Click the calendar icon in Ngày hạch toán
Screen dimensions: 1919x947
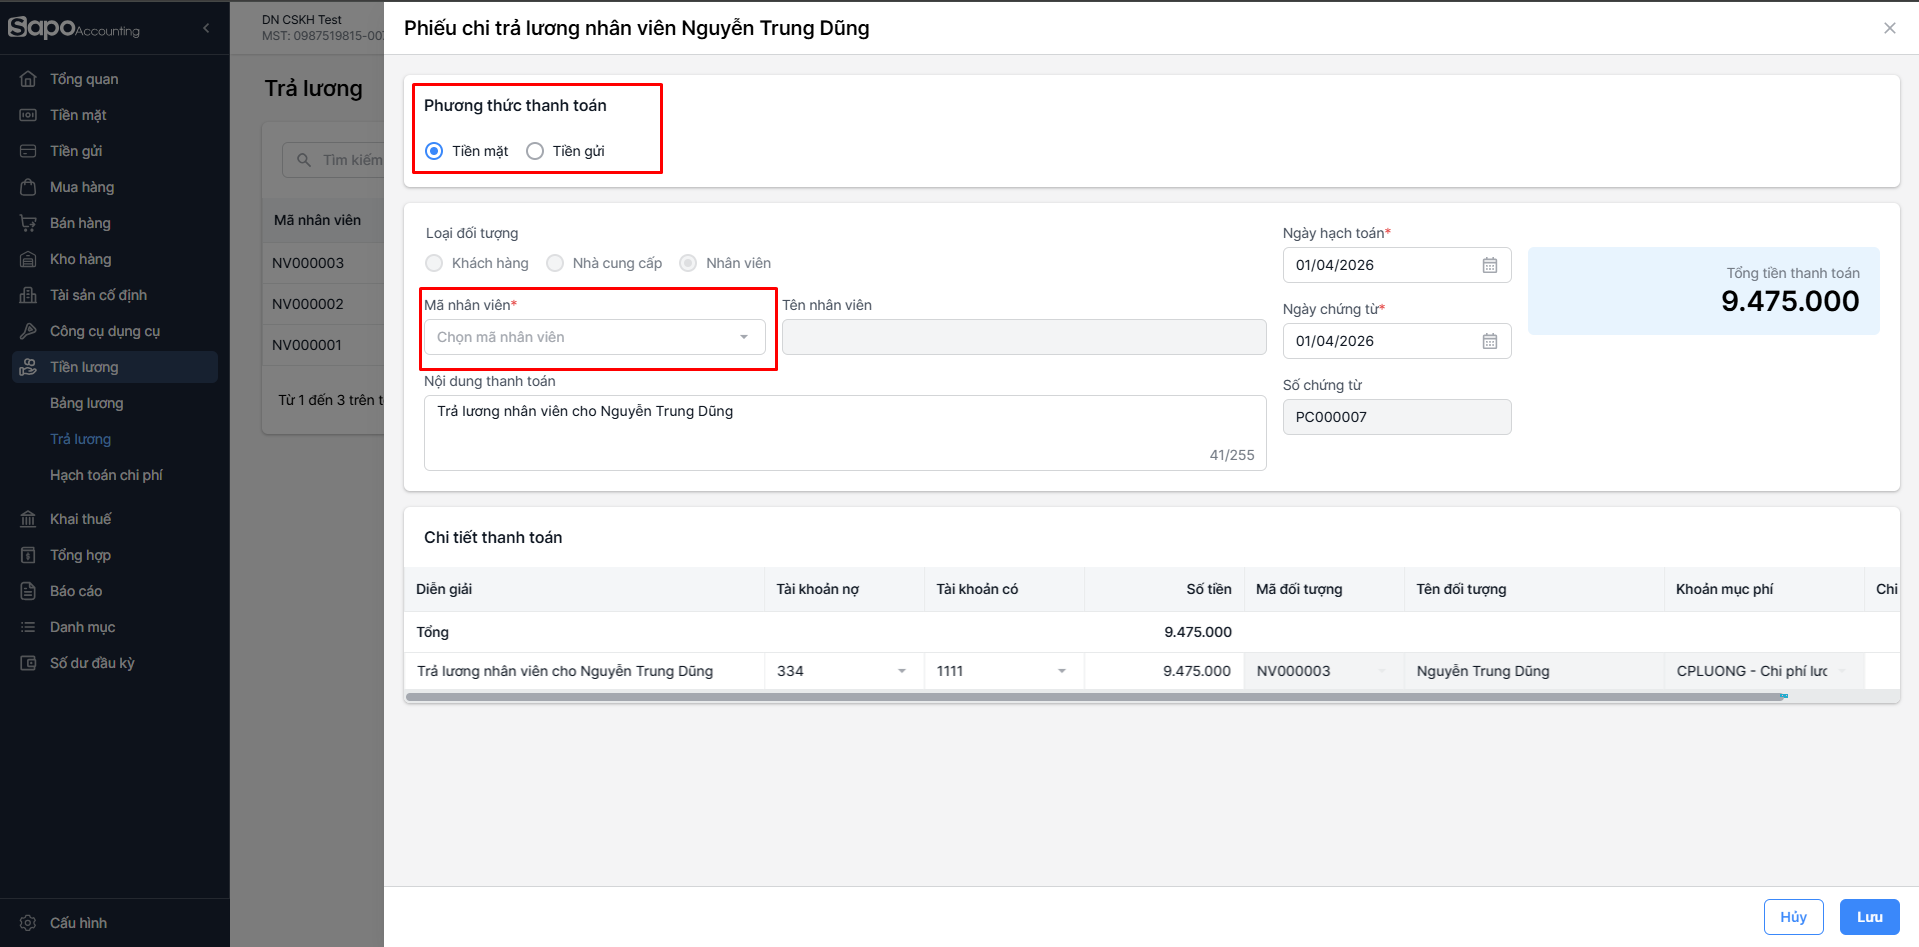(1489, 265)
